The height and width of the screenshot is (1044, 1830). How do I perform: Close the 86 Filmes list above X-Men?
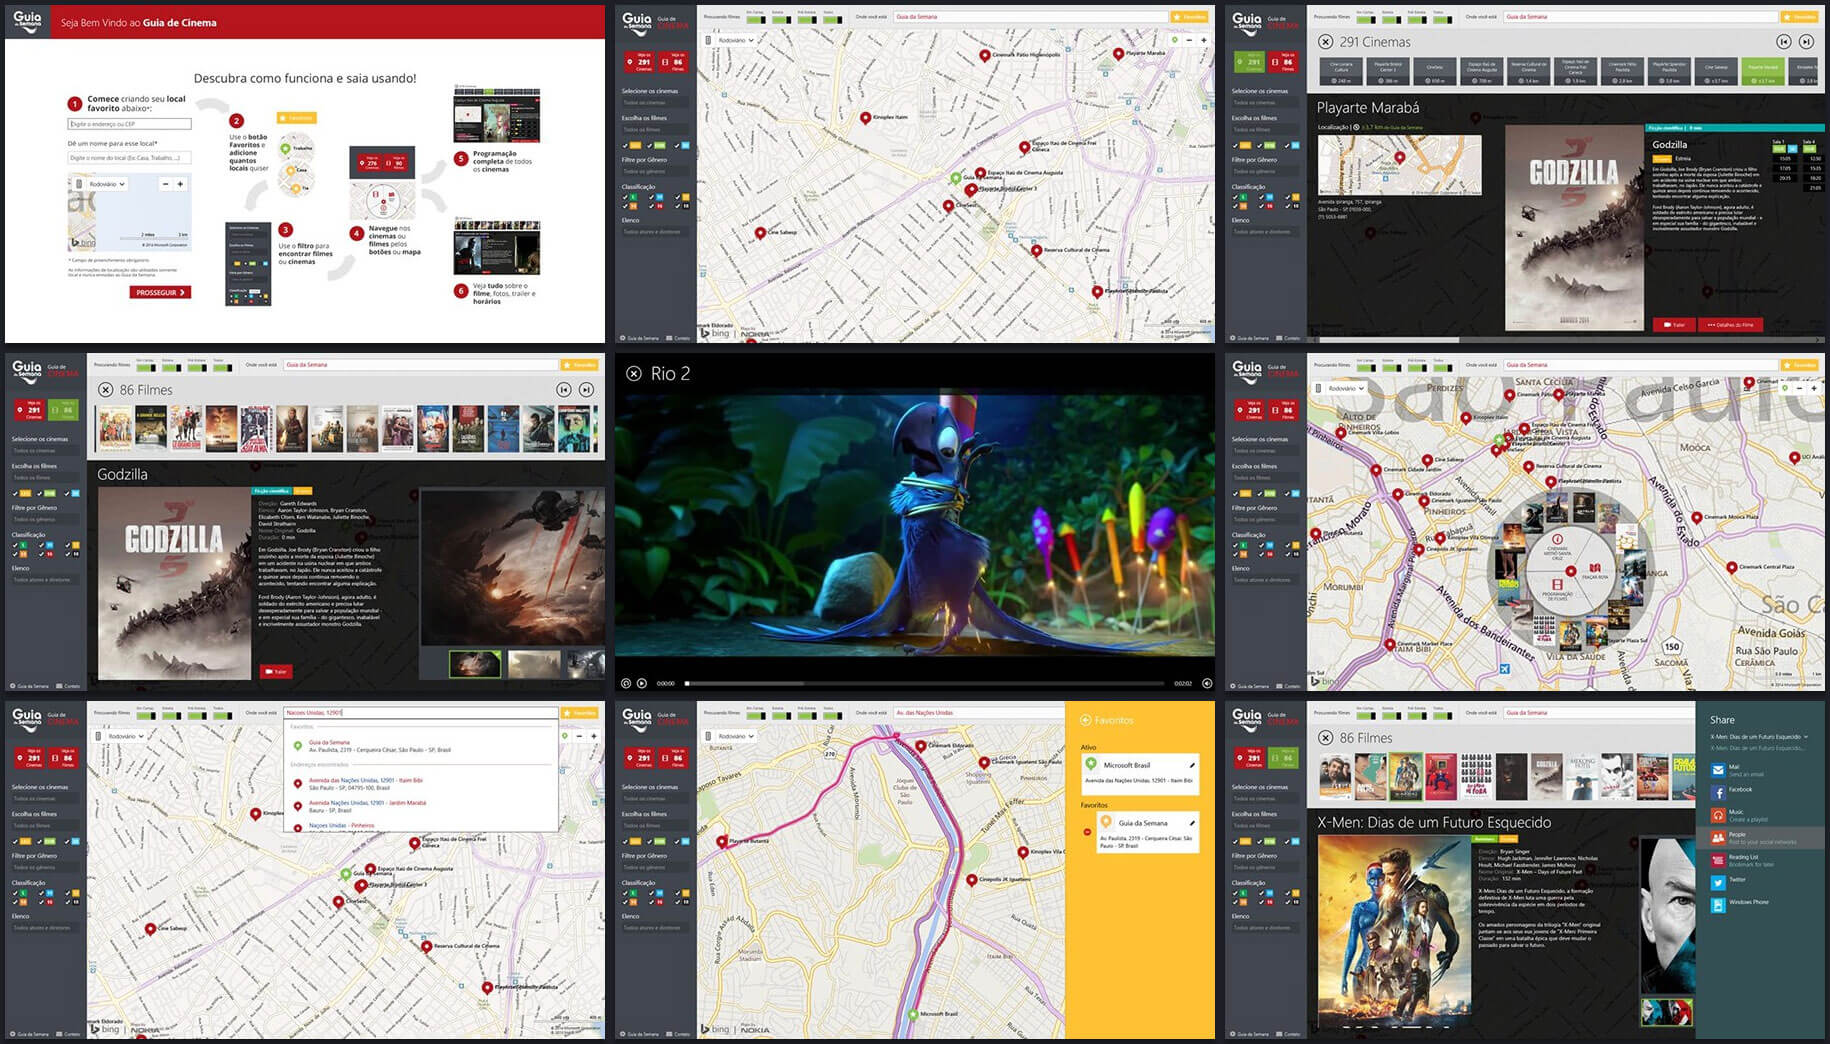click(1325, 738)
